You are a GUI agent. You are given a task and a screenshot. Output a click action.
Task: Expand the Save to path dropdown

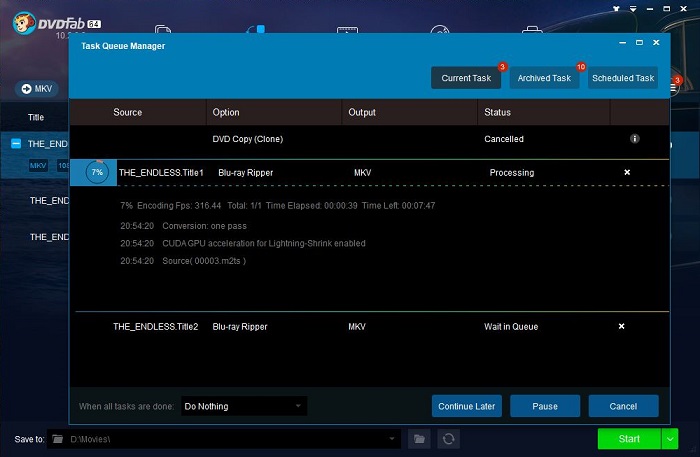(392, 439)
